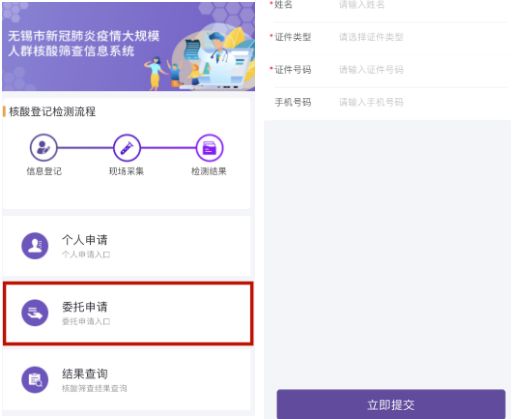Open the 委托申请 hand icon
This screenshot has width=516, height=419.
pos(35,313)
